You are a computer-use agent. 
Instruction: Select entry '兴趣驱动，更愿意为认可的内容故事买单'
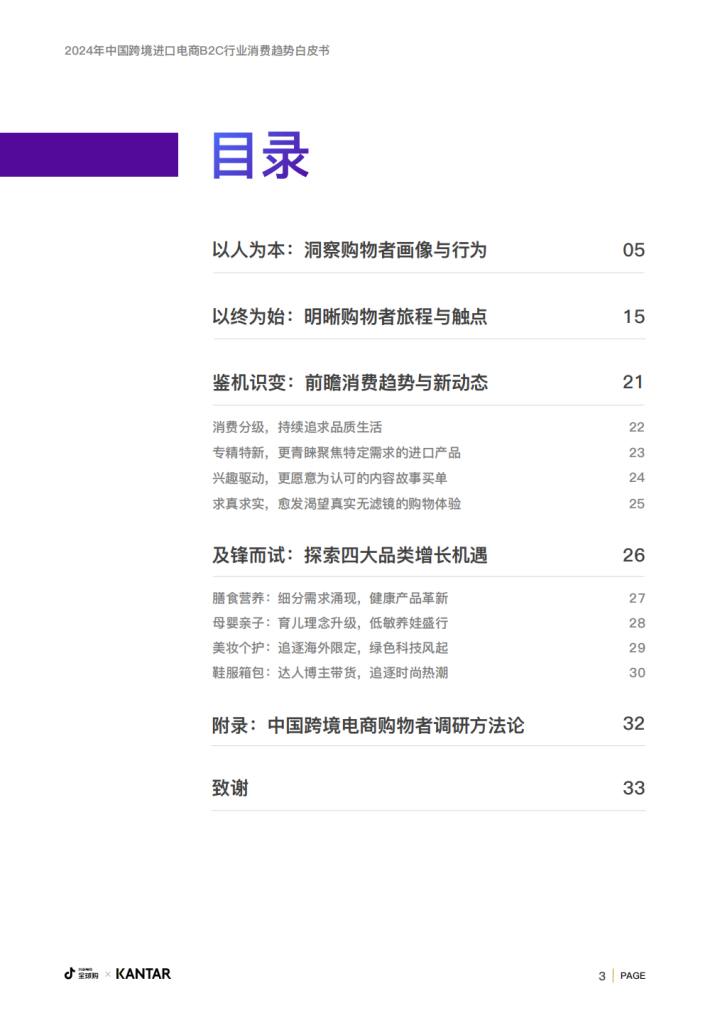(x=330, y=478)
